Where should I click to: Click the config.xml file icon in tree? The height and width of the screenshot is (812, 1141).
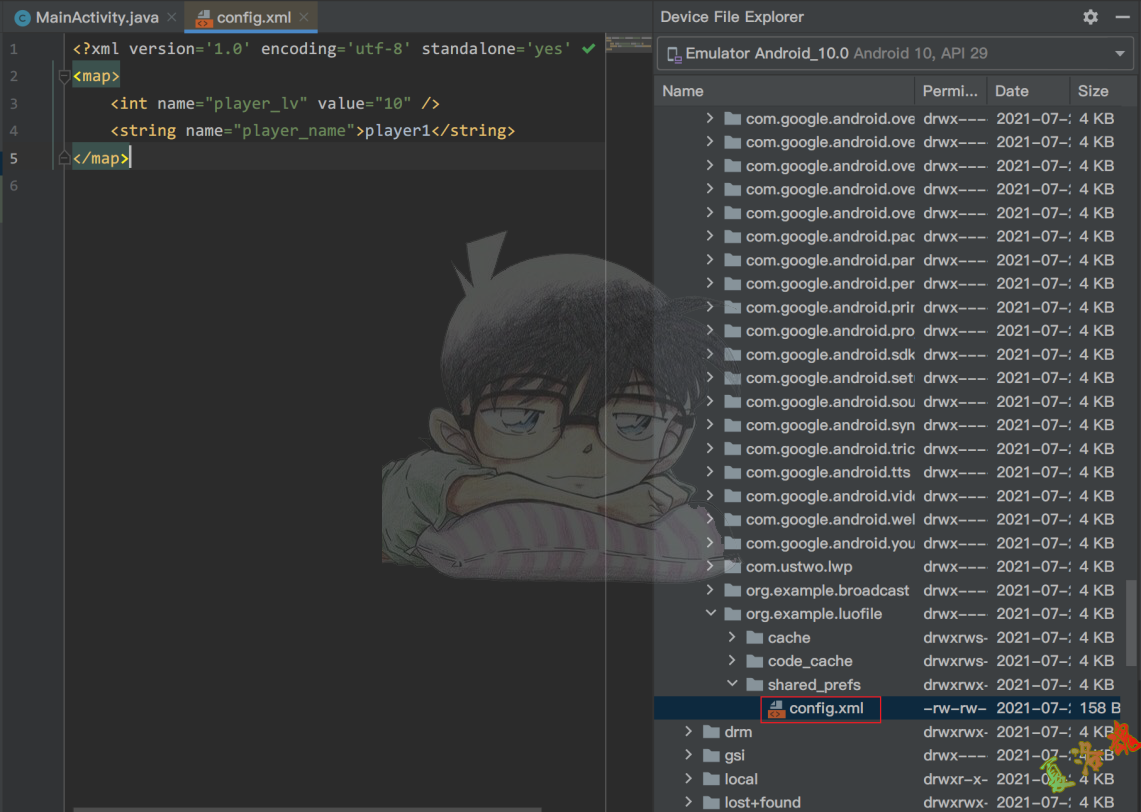tap(776, 709)
